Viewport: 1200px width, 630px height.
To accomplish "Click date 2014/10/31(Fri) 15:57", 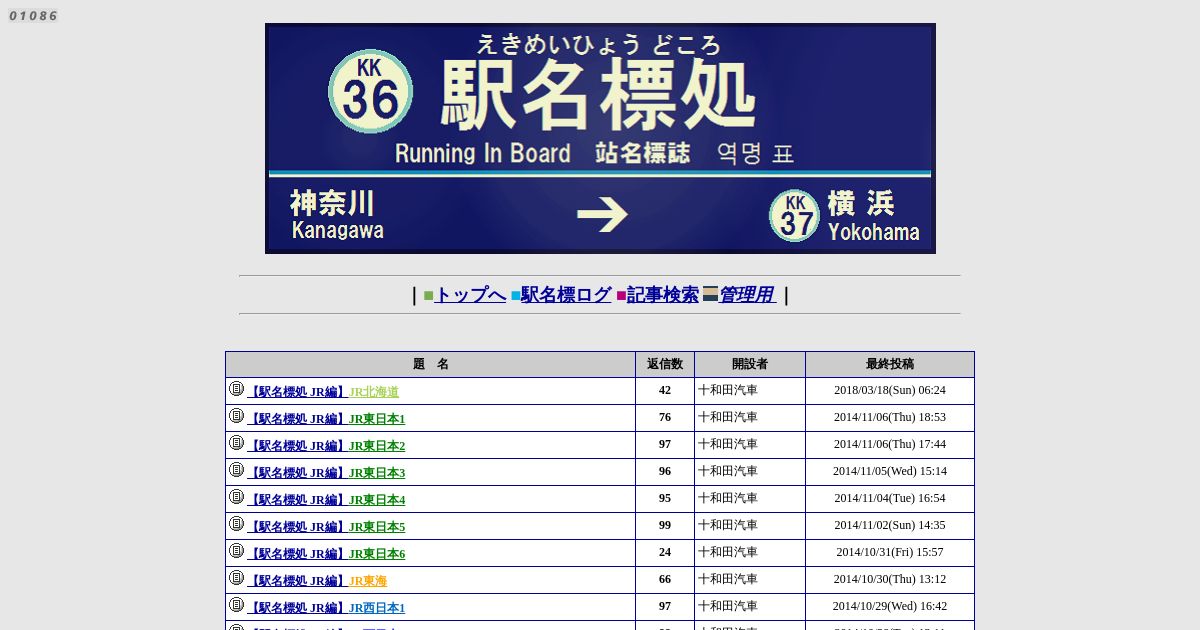I will 890,553.
